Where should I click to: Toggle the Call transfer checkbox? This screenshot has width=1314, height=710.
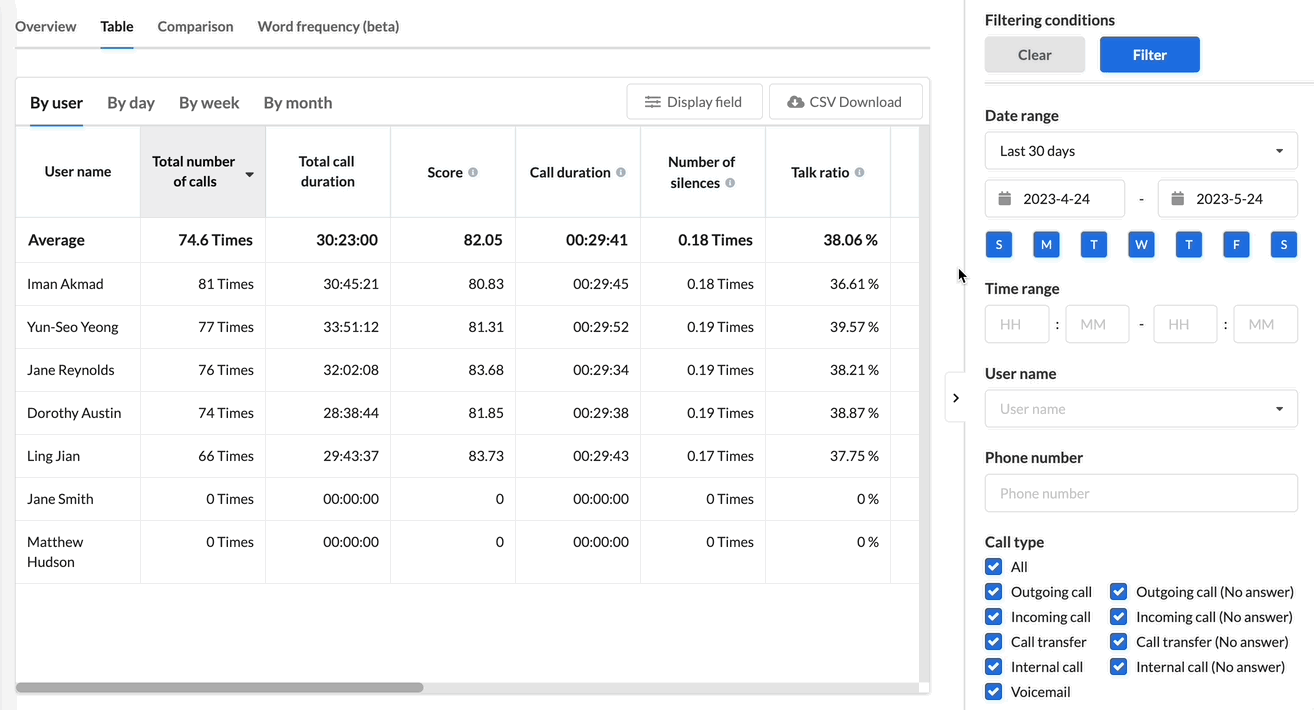(x=993, y=642)
